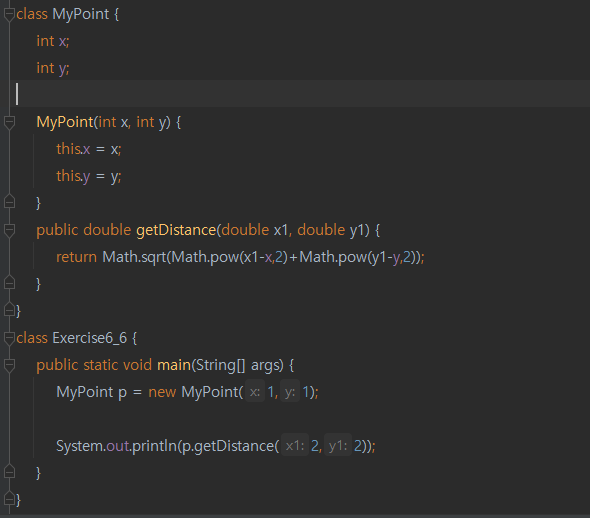
Task: Fold the main method closing brace marker
Action: (9, 472)
